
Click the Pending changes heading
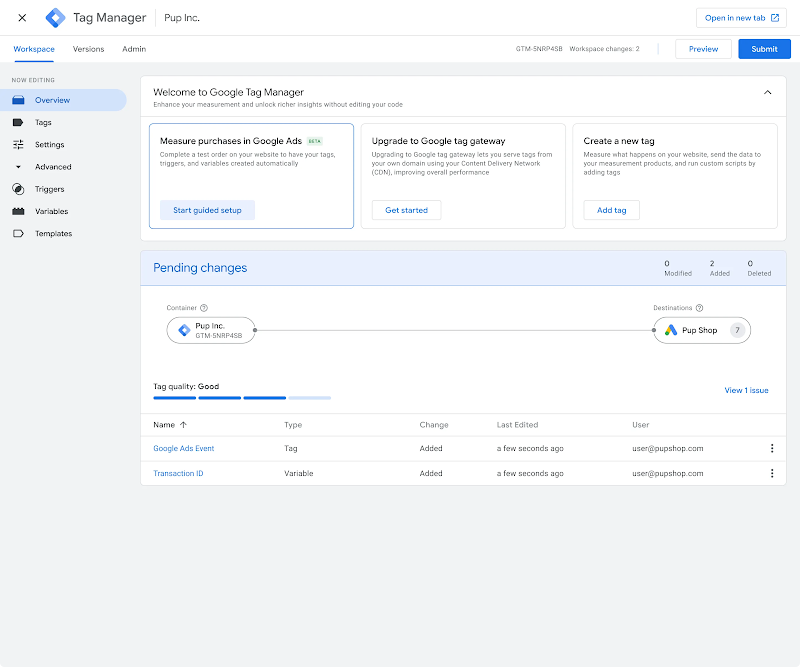coord(200,268)
